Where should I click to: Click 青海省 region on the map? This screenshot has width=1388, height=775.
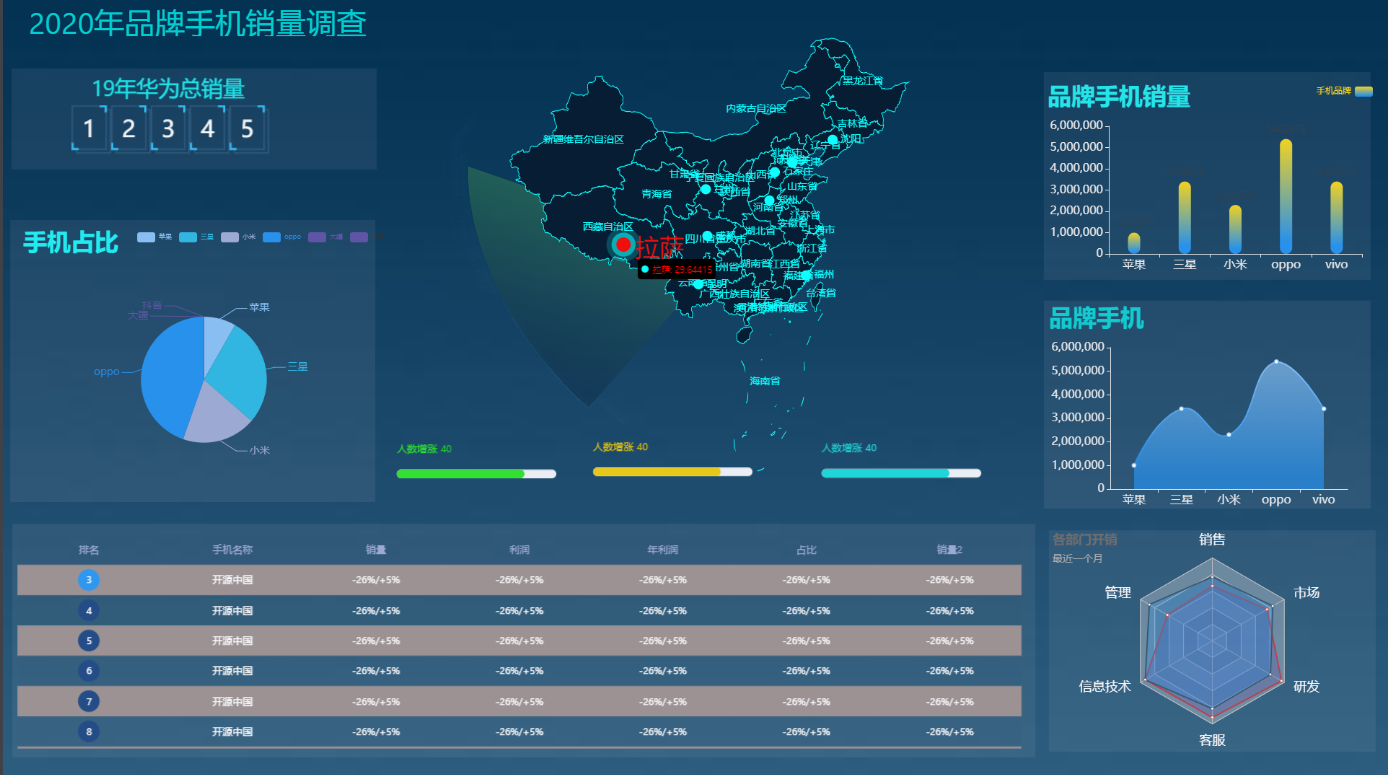[x=657, y=193]
